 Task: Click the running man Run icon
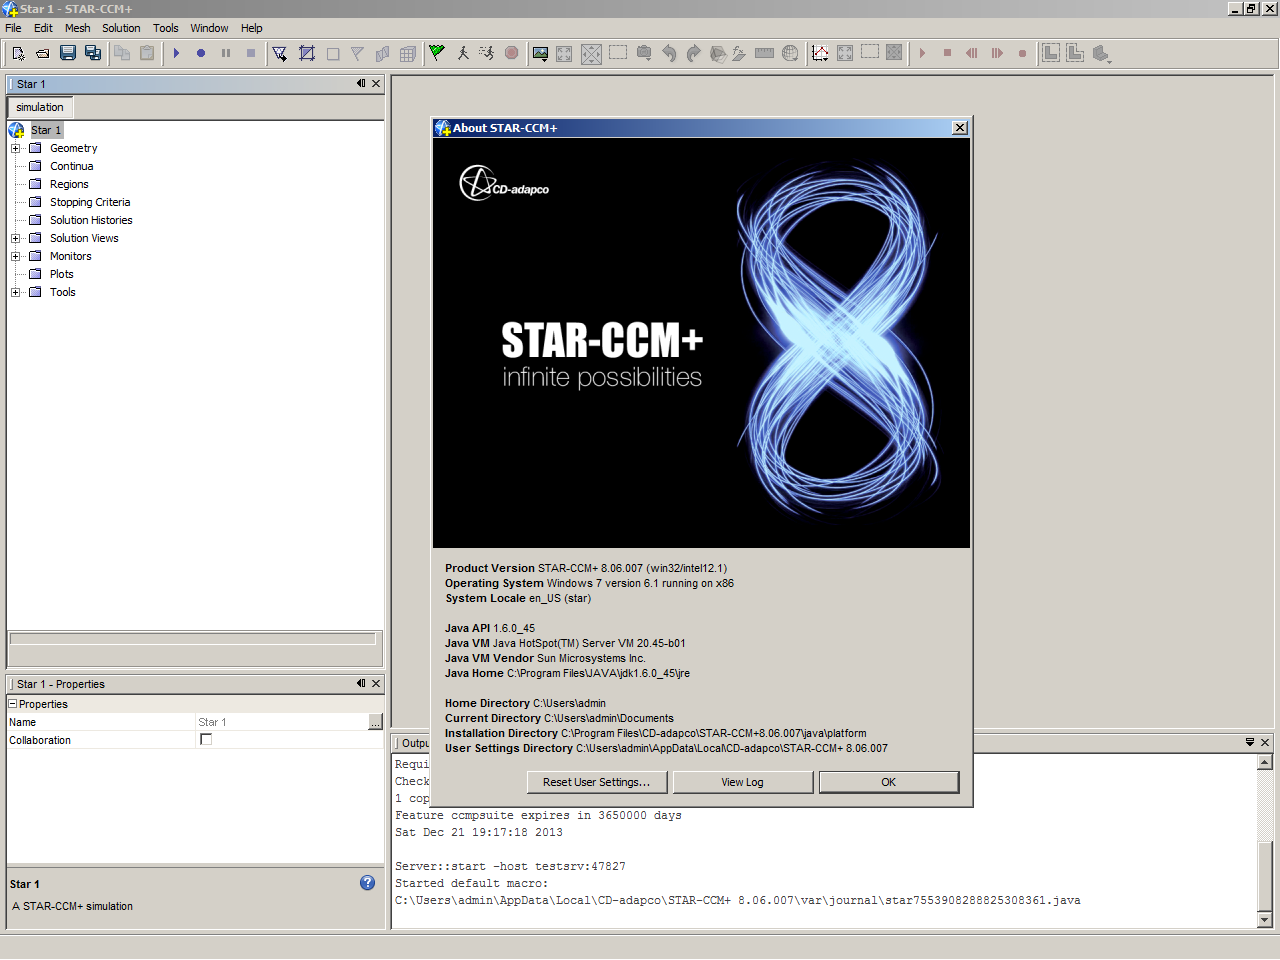point(487,53)
